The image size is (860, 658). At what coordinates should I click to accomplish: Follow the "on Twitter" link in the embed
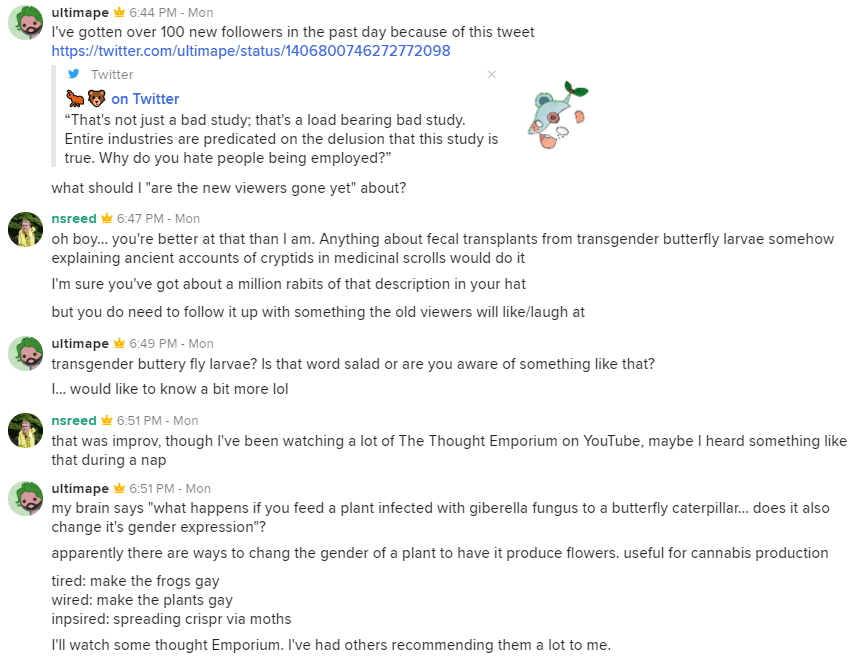[x=145, y=98]
